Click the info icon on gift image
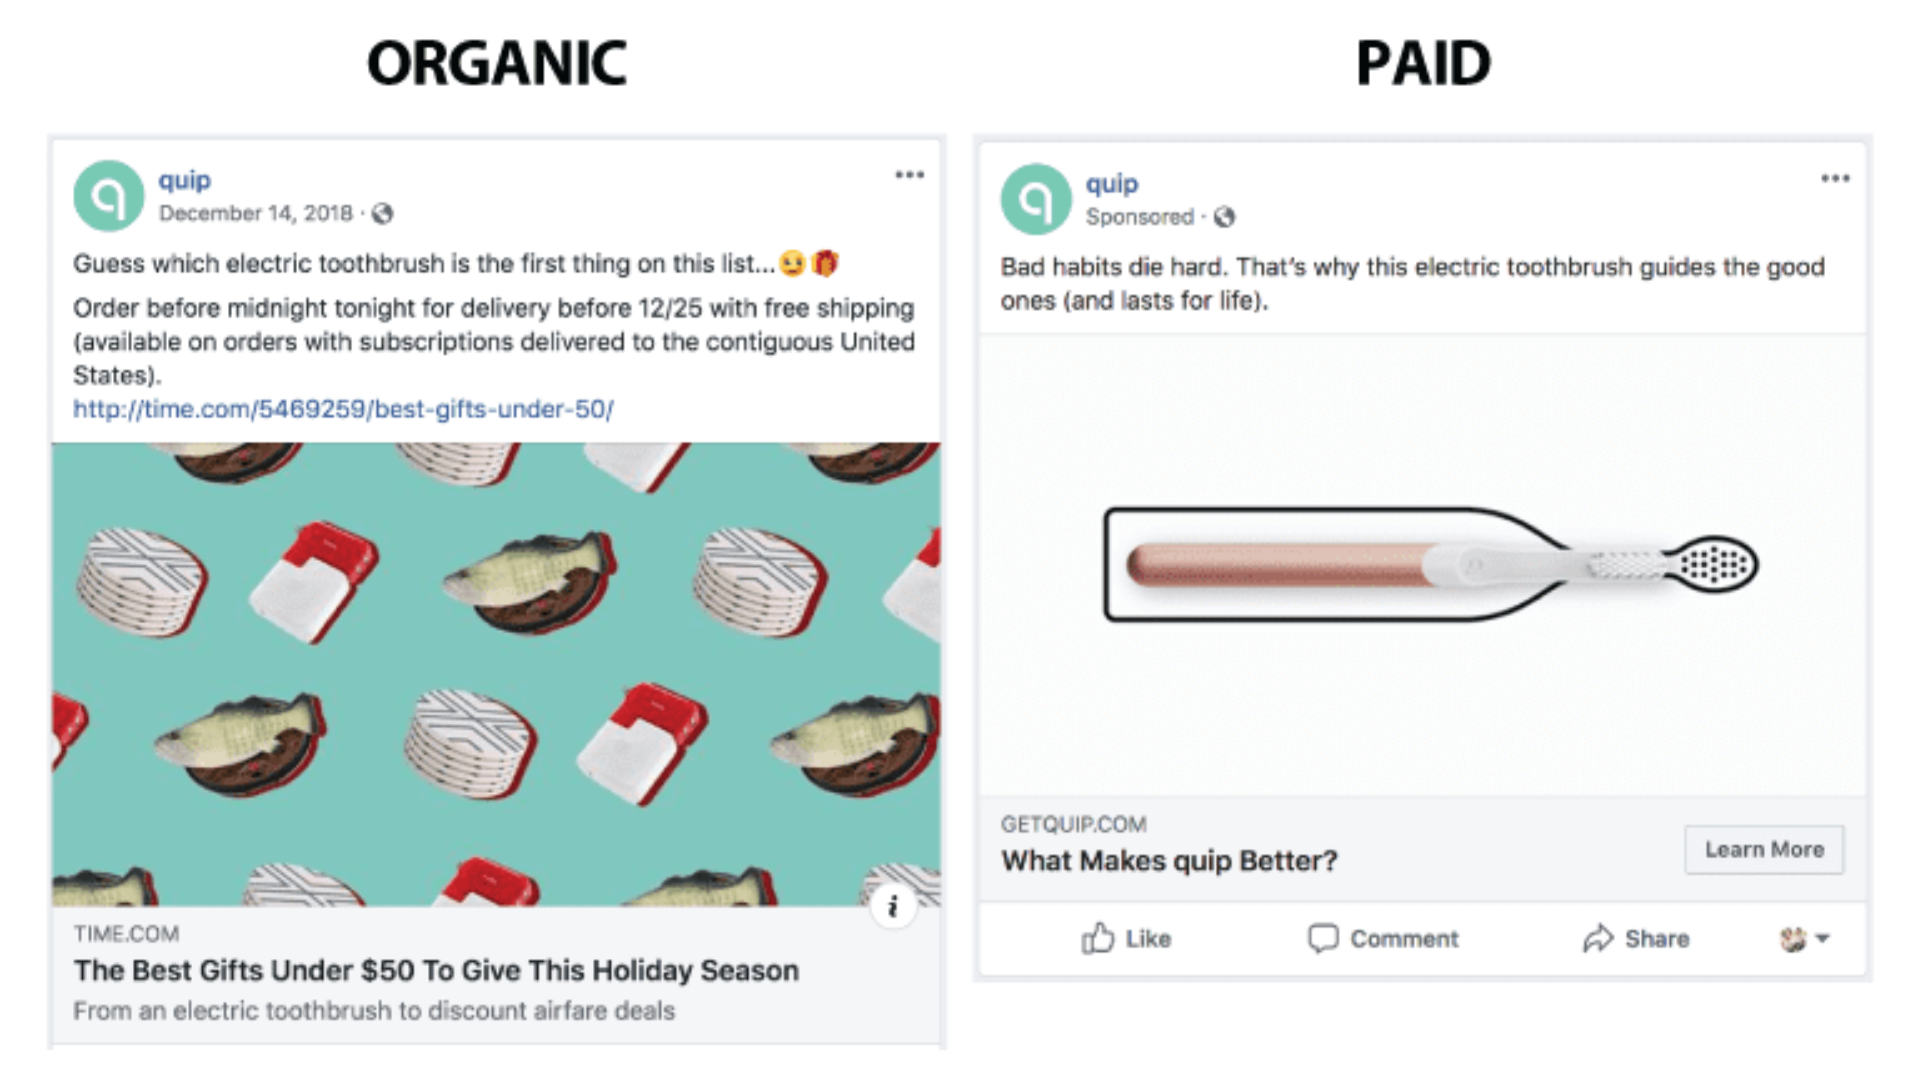 [x=892, y=907]
